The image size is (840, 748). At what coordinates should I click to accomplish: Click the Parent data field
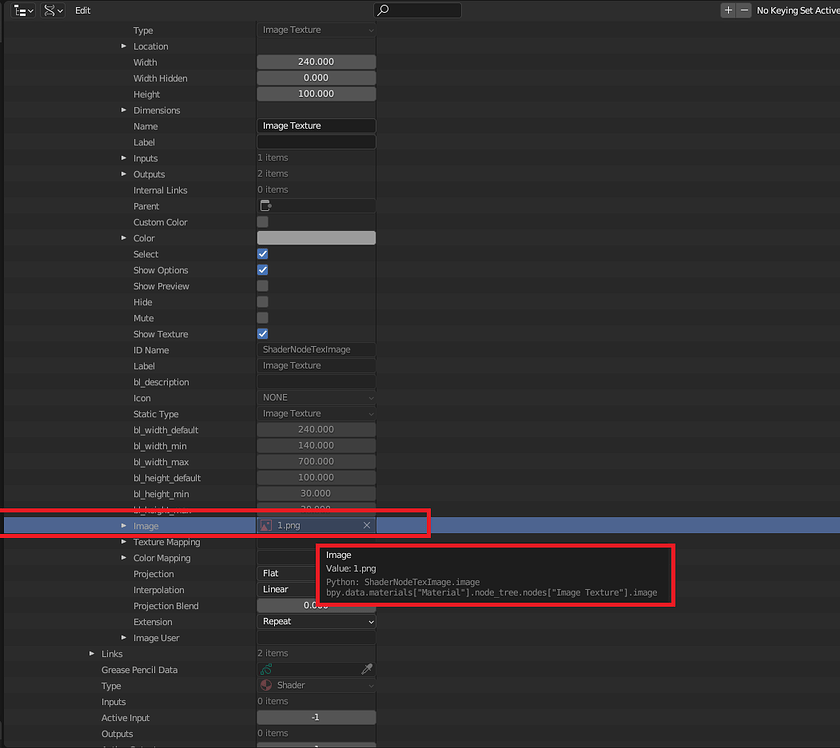[x=316, y=206]
